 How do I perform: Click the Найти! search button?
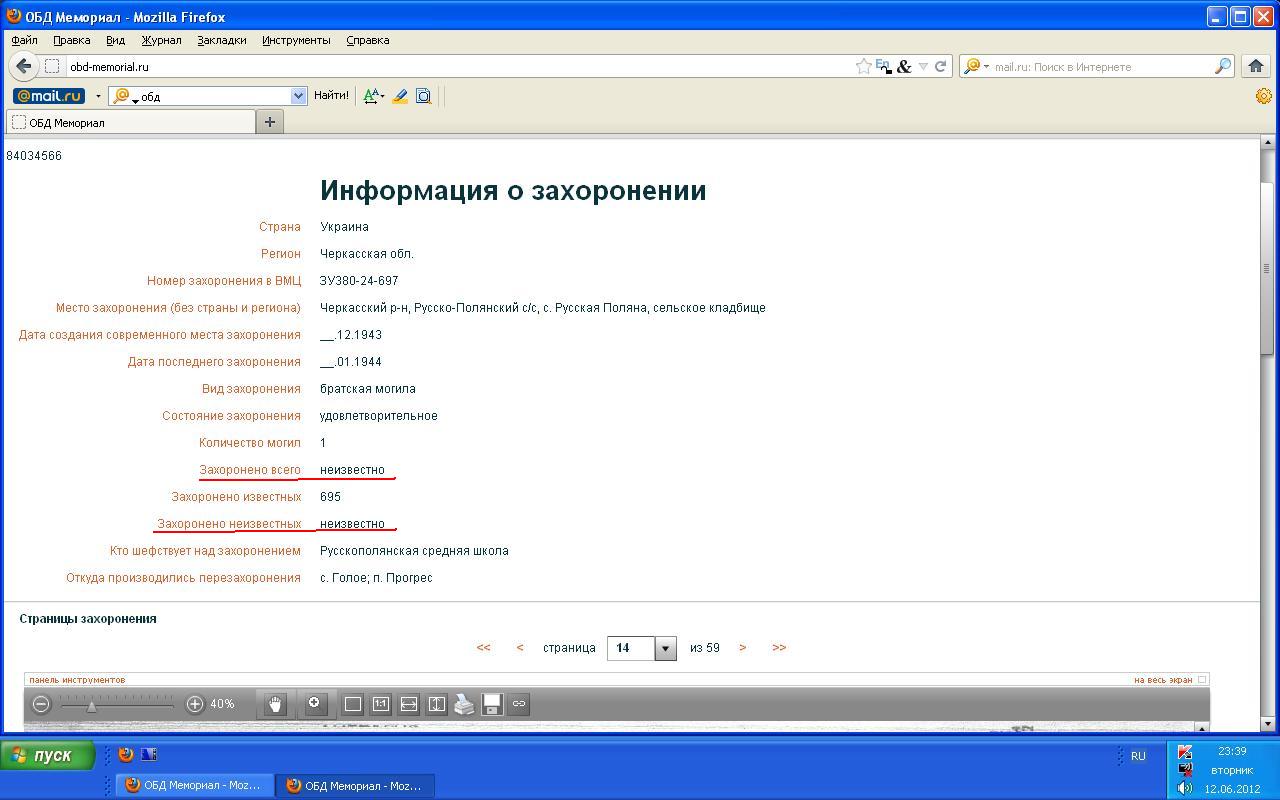(331, 96)
